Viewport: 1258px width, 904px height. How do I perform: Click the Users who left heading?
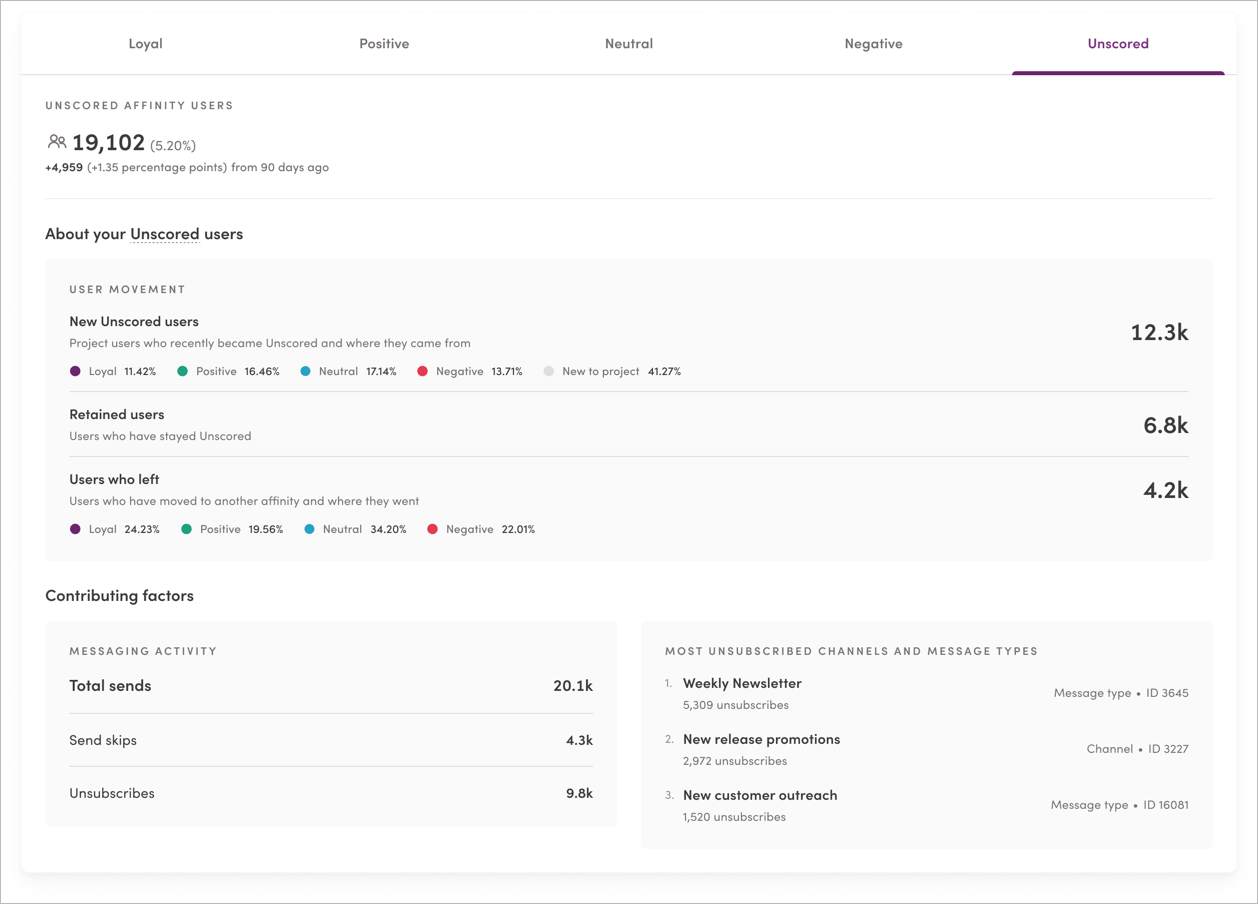pyautogui.click(x=114, y=479)
